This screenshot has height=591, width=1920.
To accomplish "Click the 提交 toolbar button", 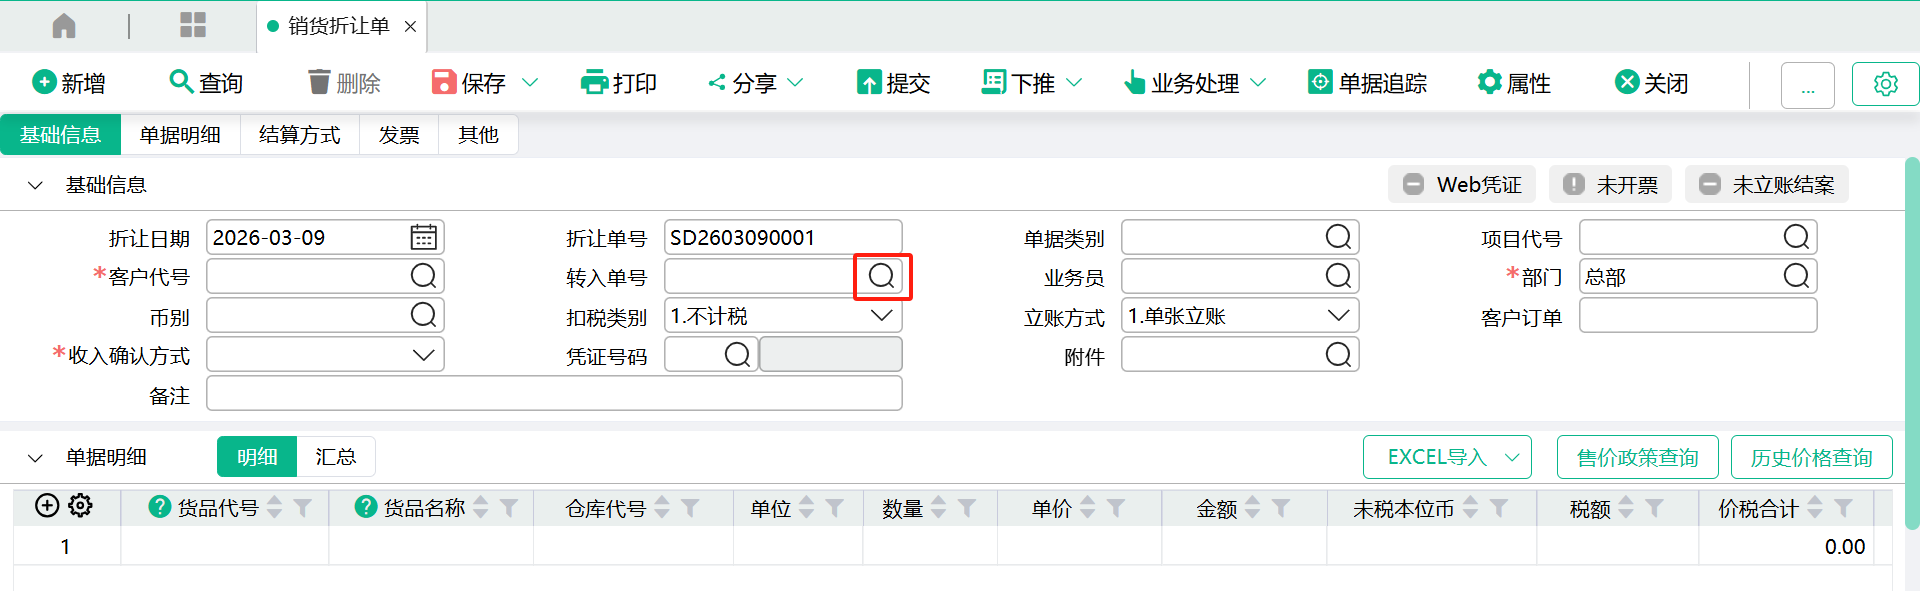I will tap(894, 83).
